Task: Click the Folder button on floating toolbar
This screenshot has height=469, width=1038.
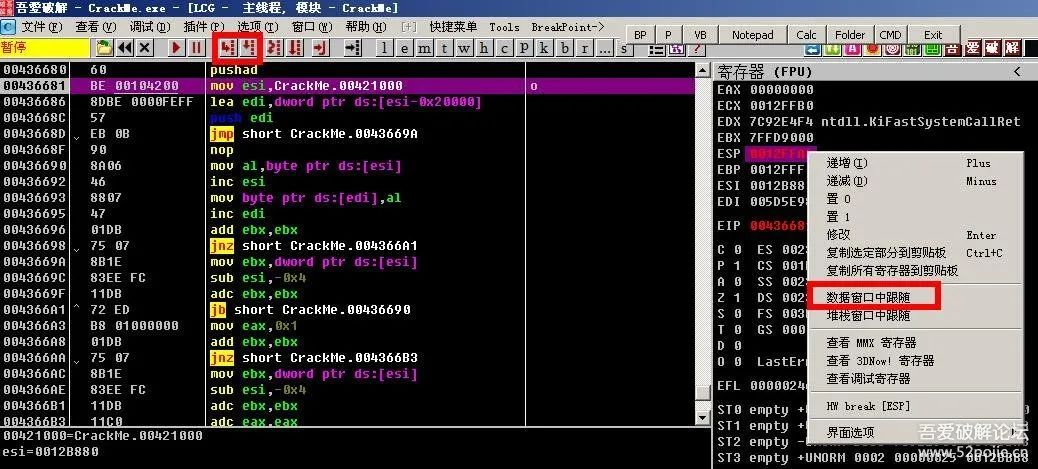Action: pyautogui.click(x=850, y=34)
